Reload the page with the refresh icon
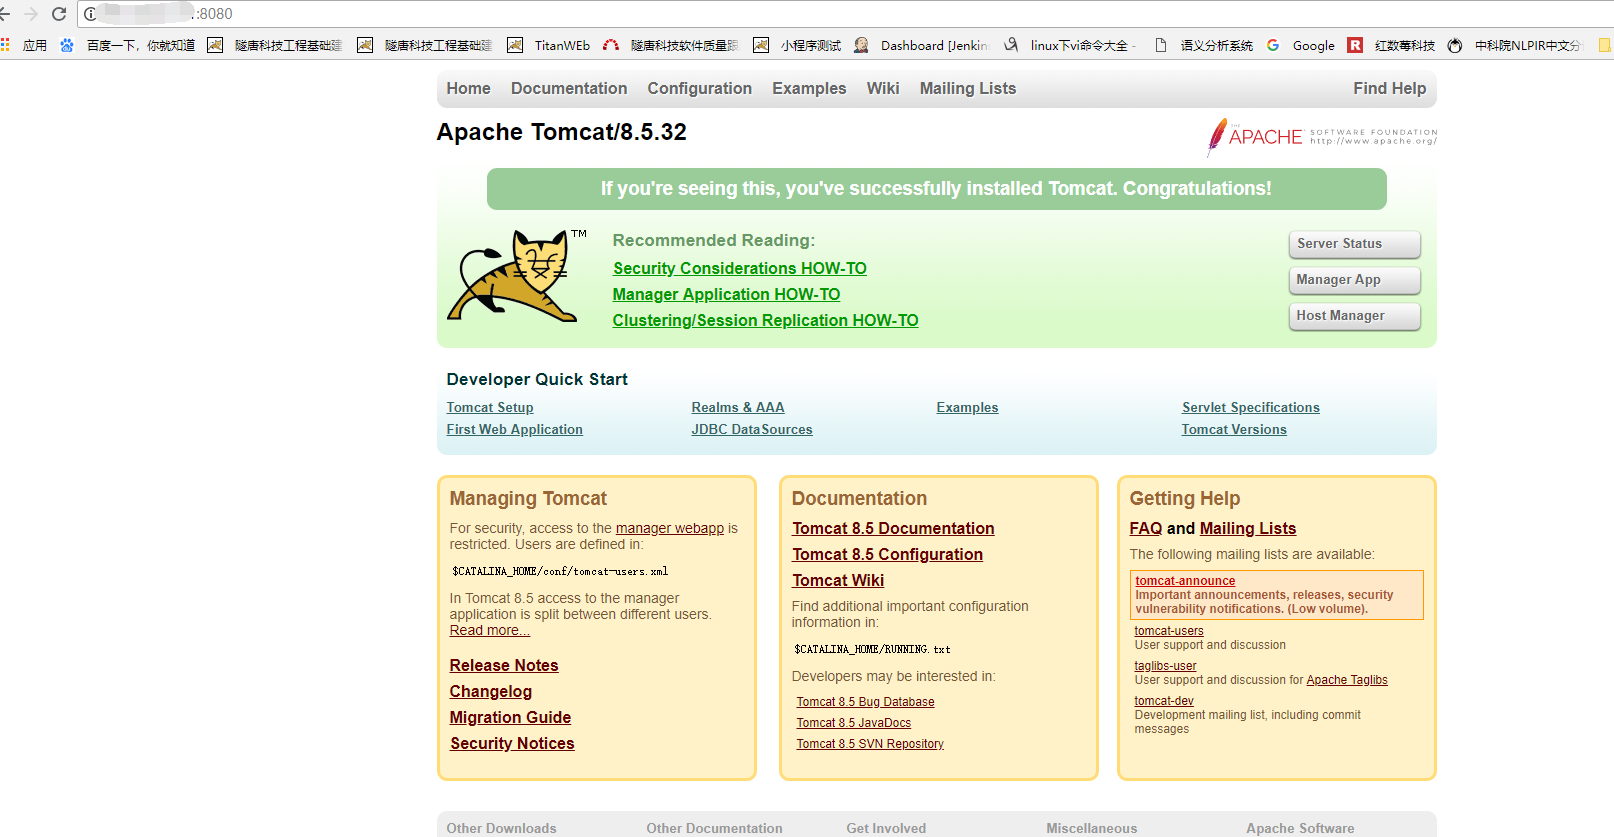 point(59,14)
